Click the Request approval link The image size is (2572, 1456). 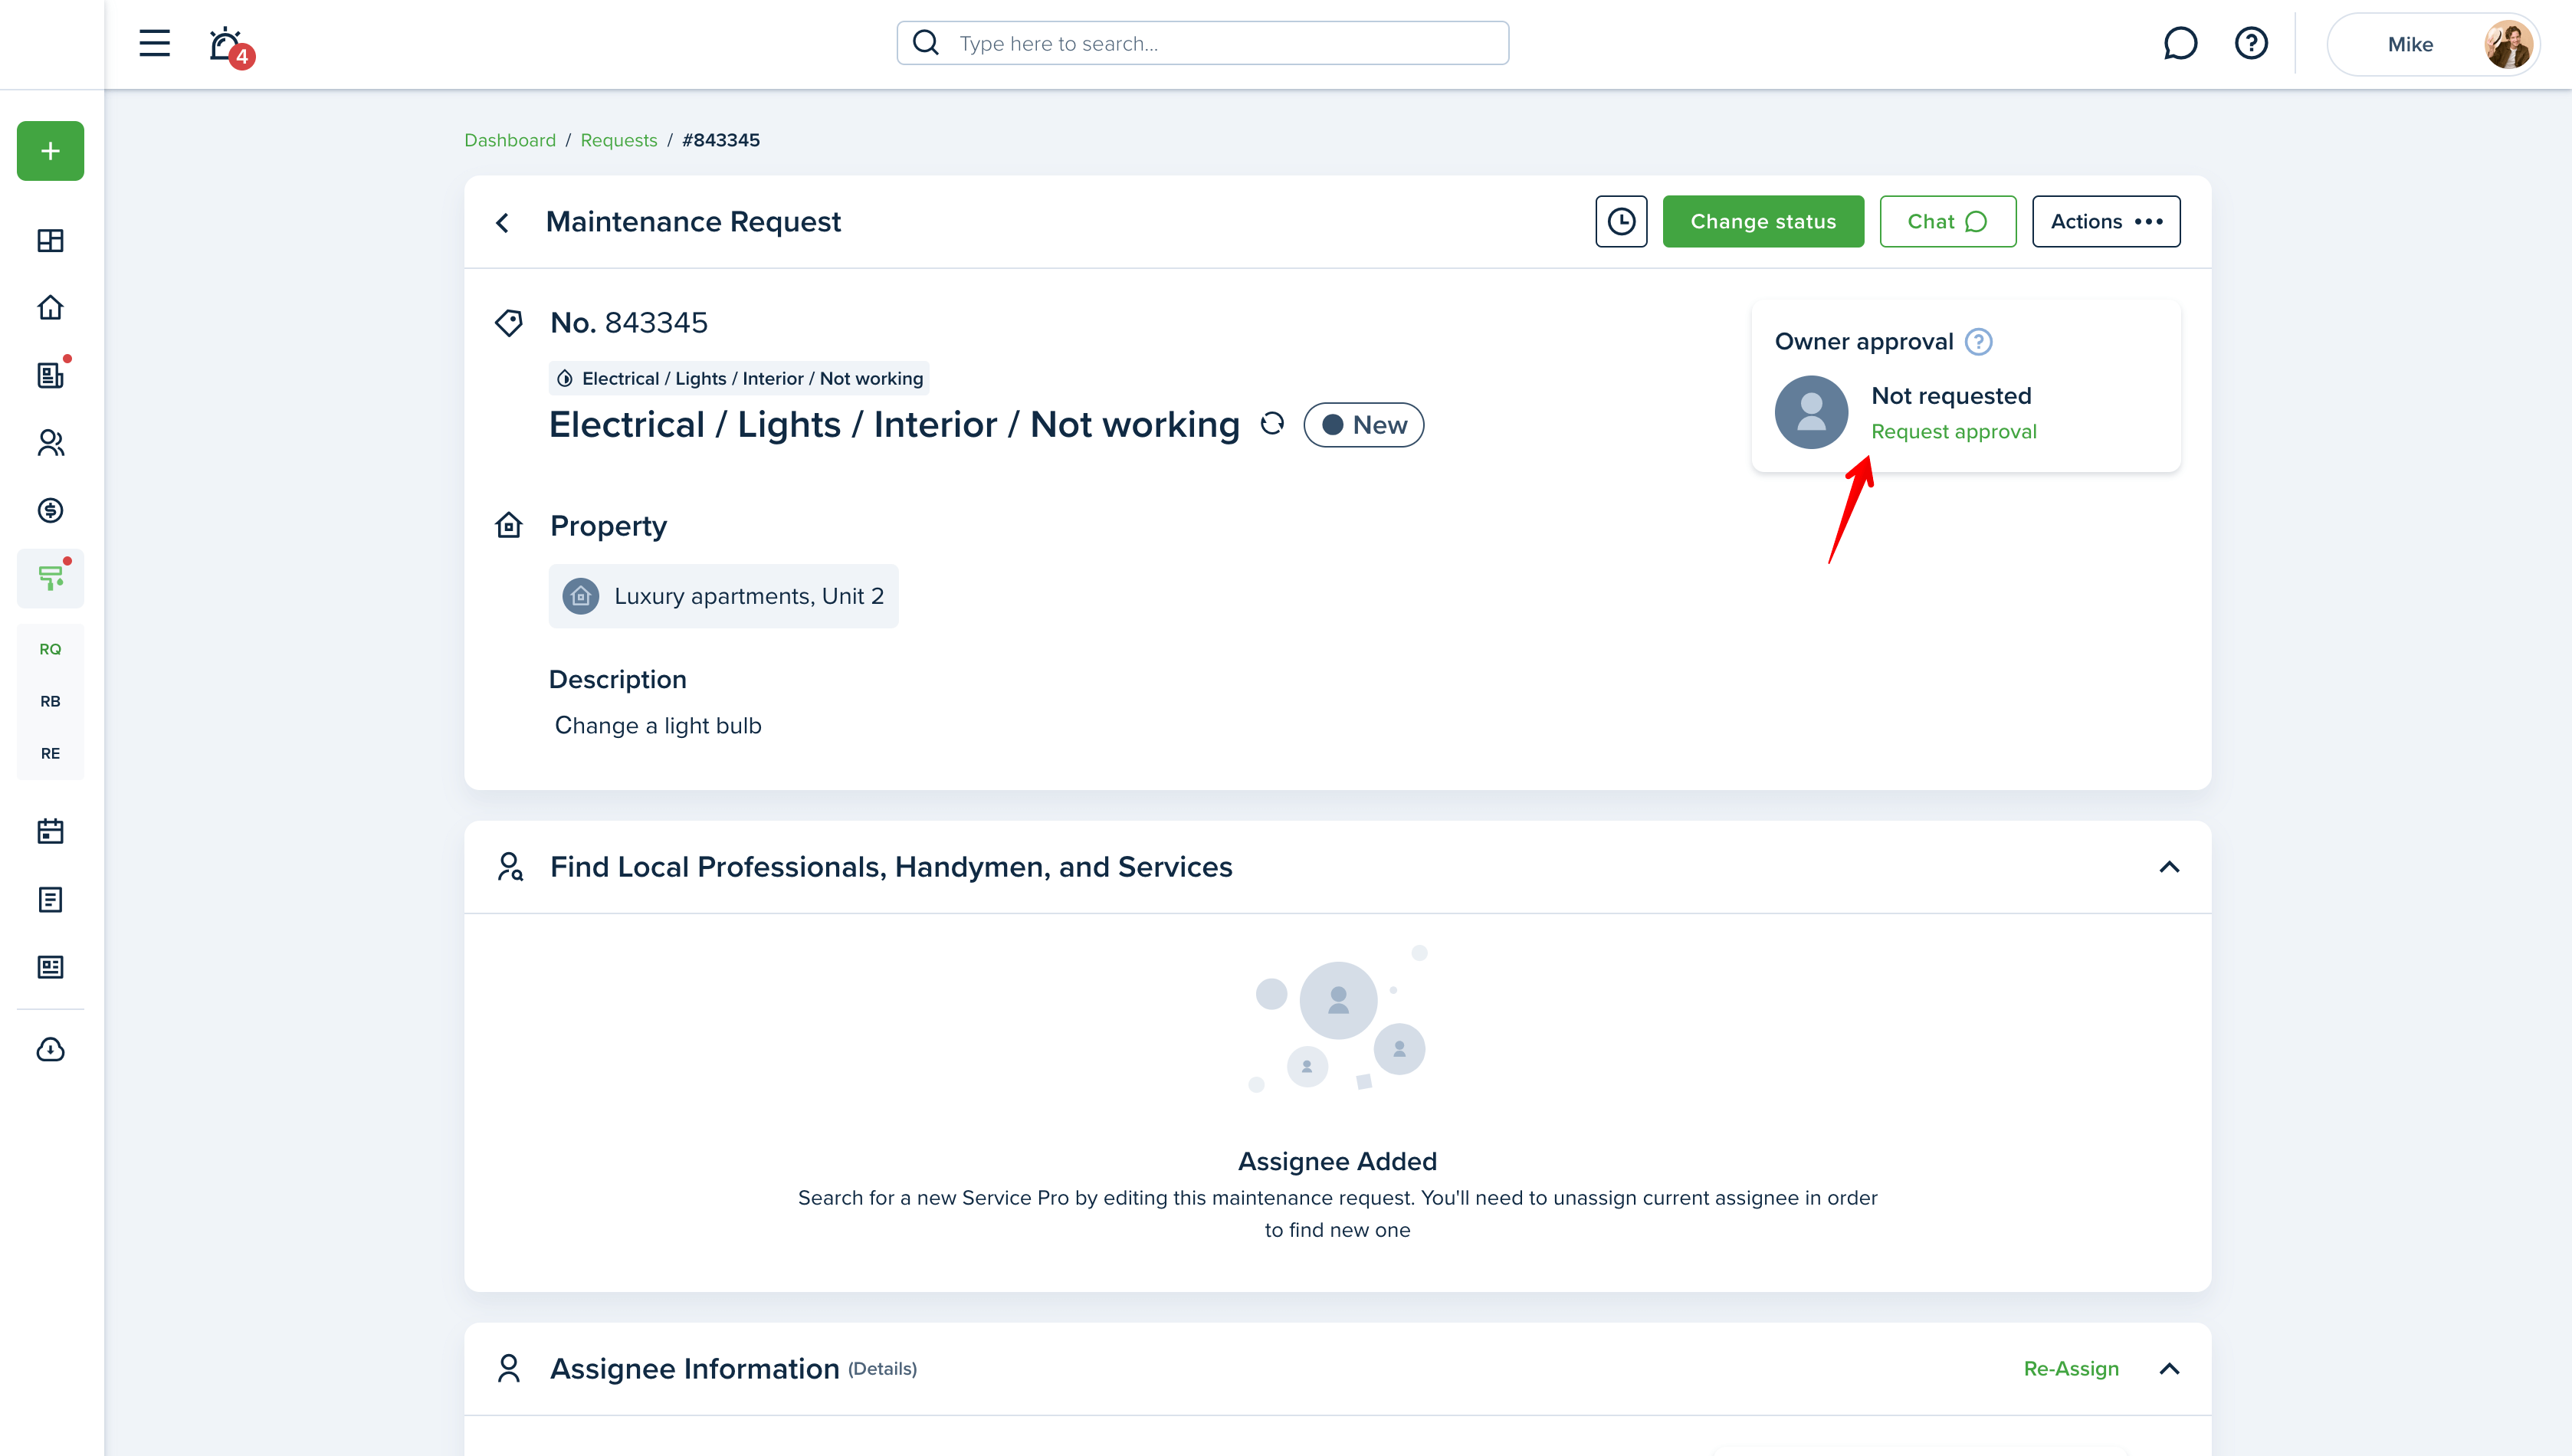1954,431
